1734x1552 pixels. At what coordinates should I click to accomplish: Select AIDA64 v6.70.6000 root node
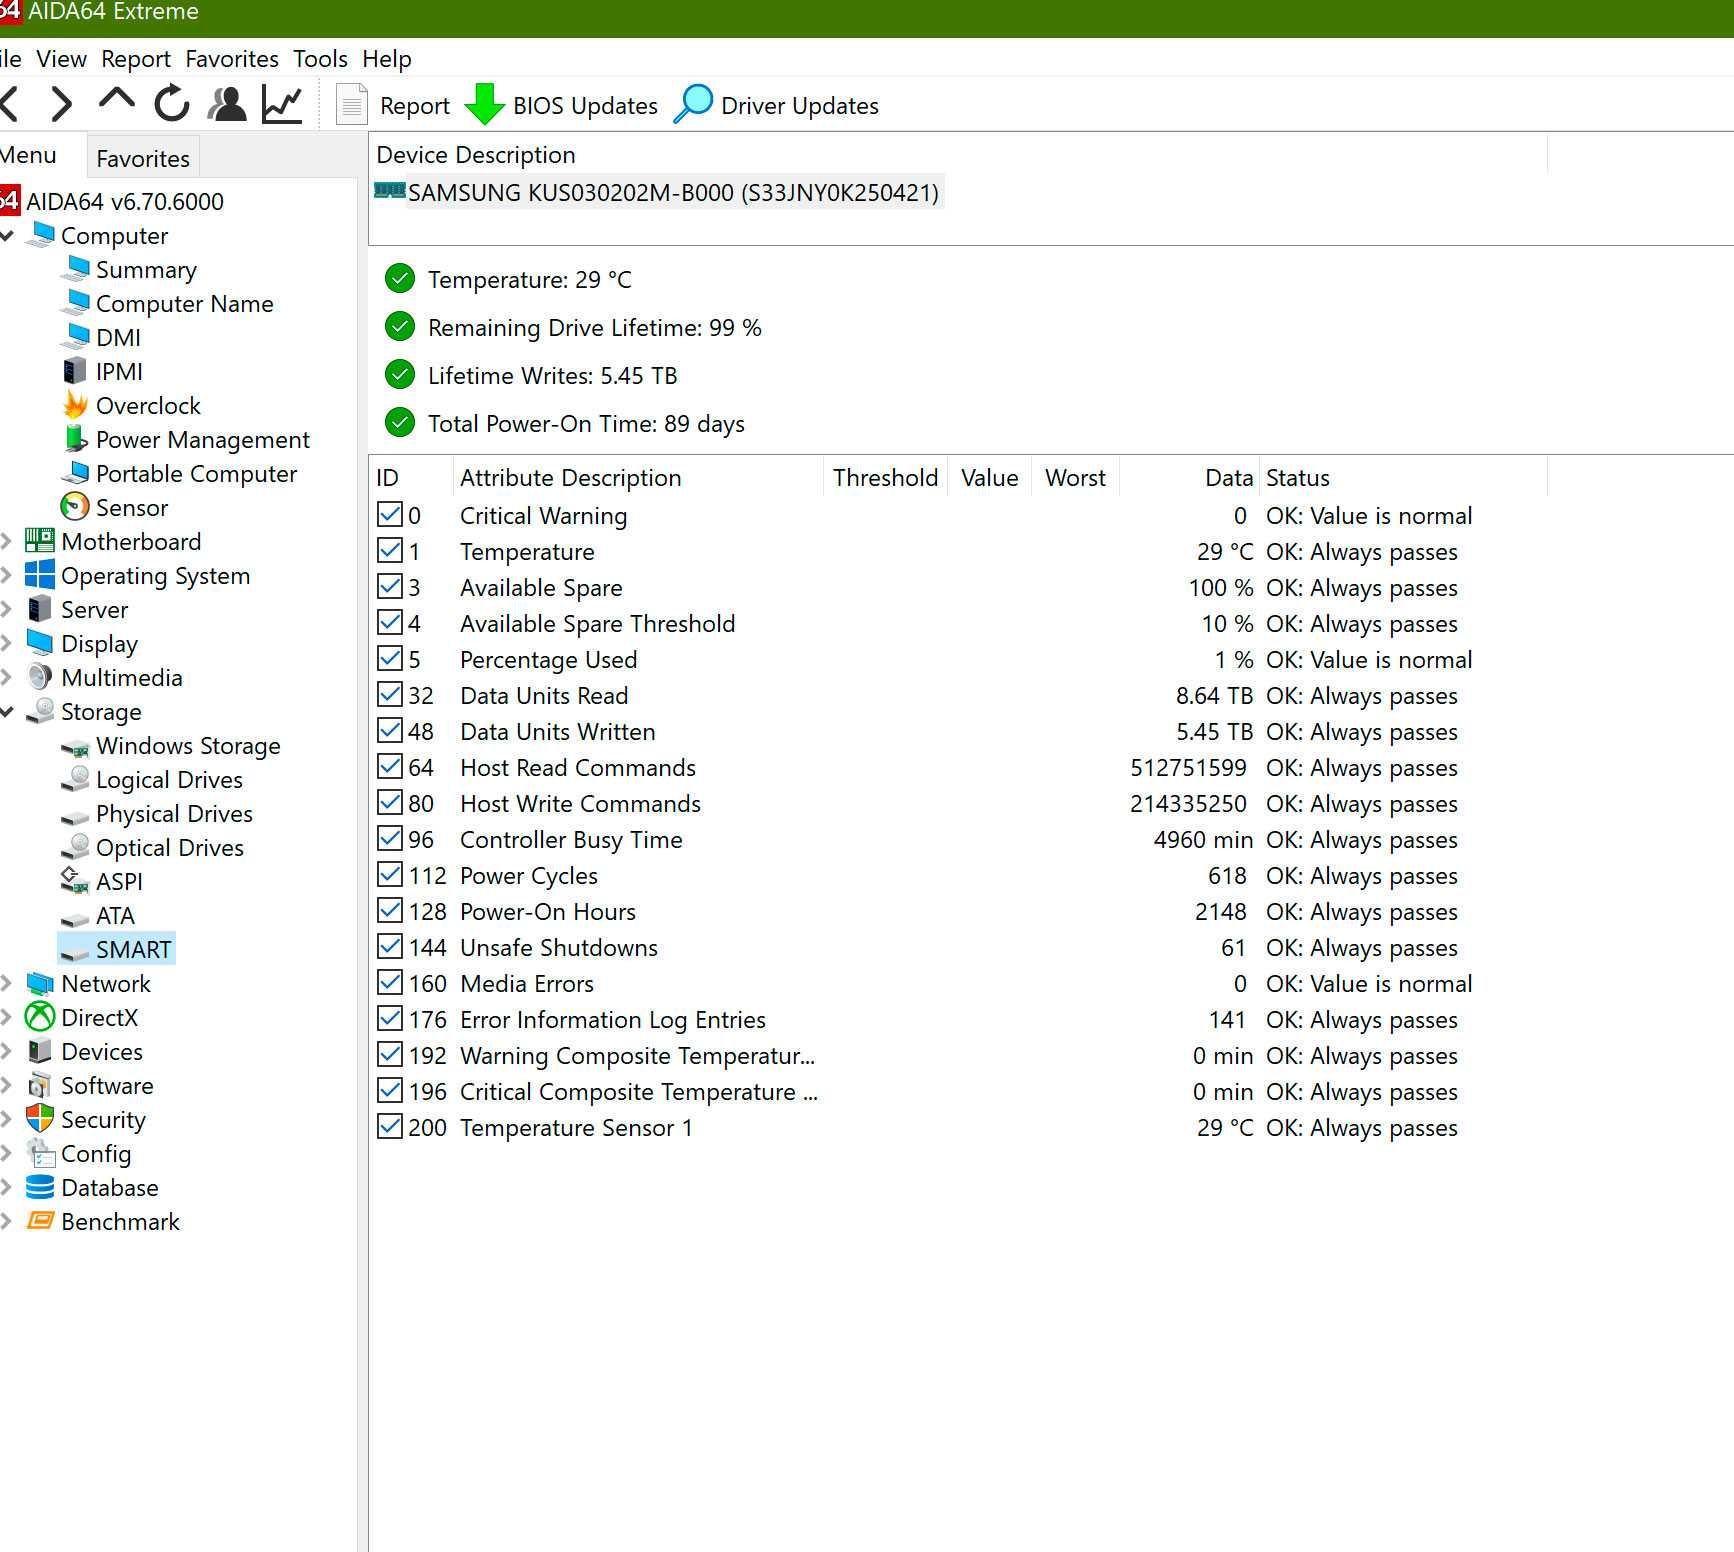point(125,202)
